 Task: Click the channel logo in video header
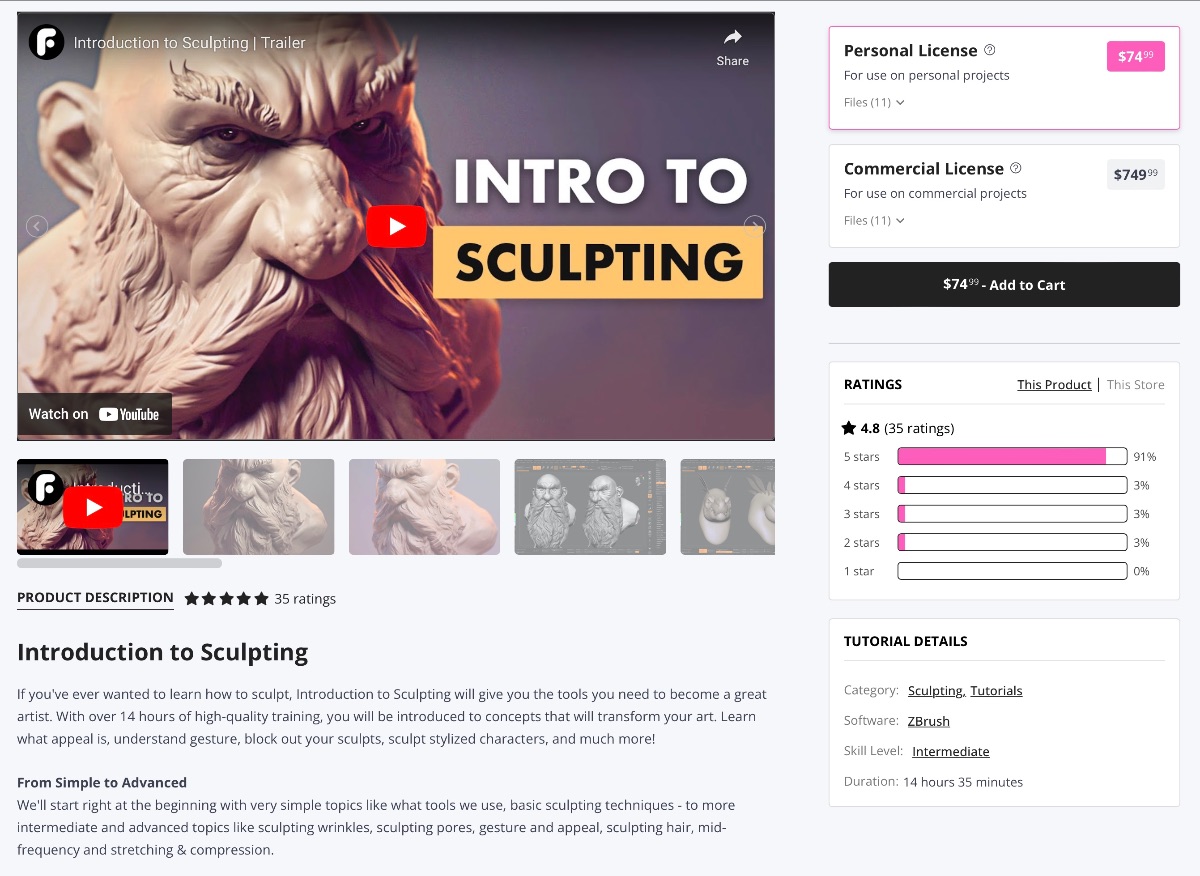click(x=46, y=42)
